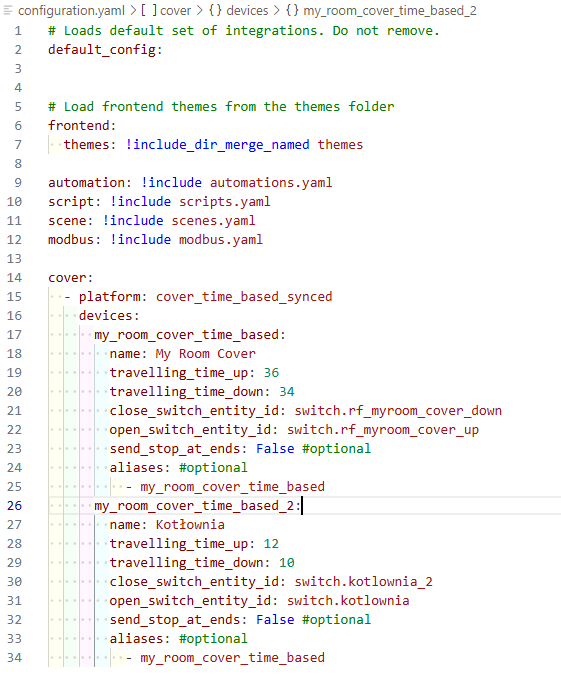This screenshot has width=561, height=680.
Task: Click the !include_dir_merge_named tag
Action: click(x=217, y=144)
